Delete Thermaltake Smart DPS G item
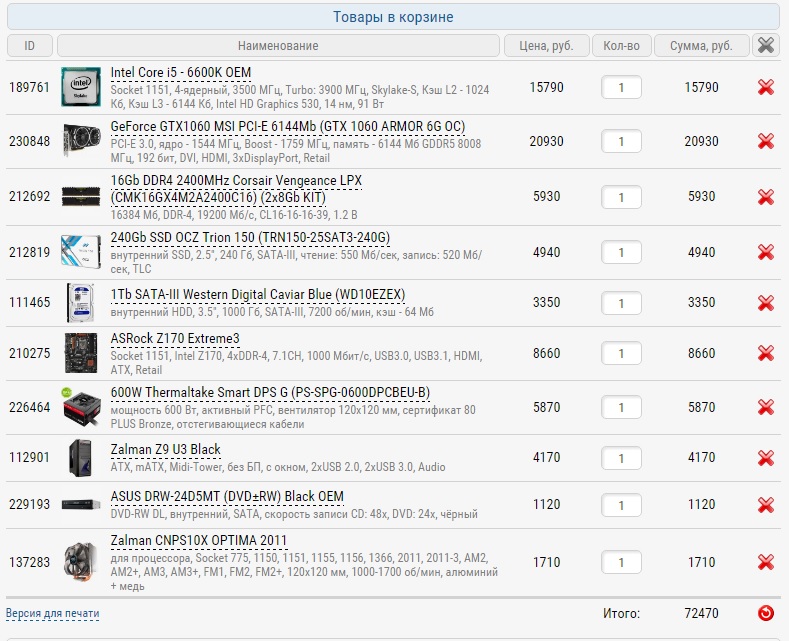The image size is (789, 641). coord(765,407)
